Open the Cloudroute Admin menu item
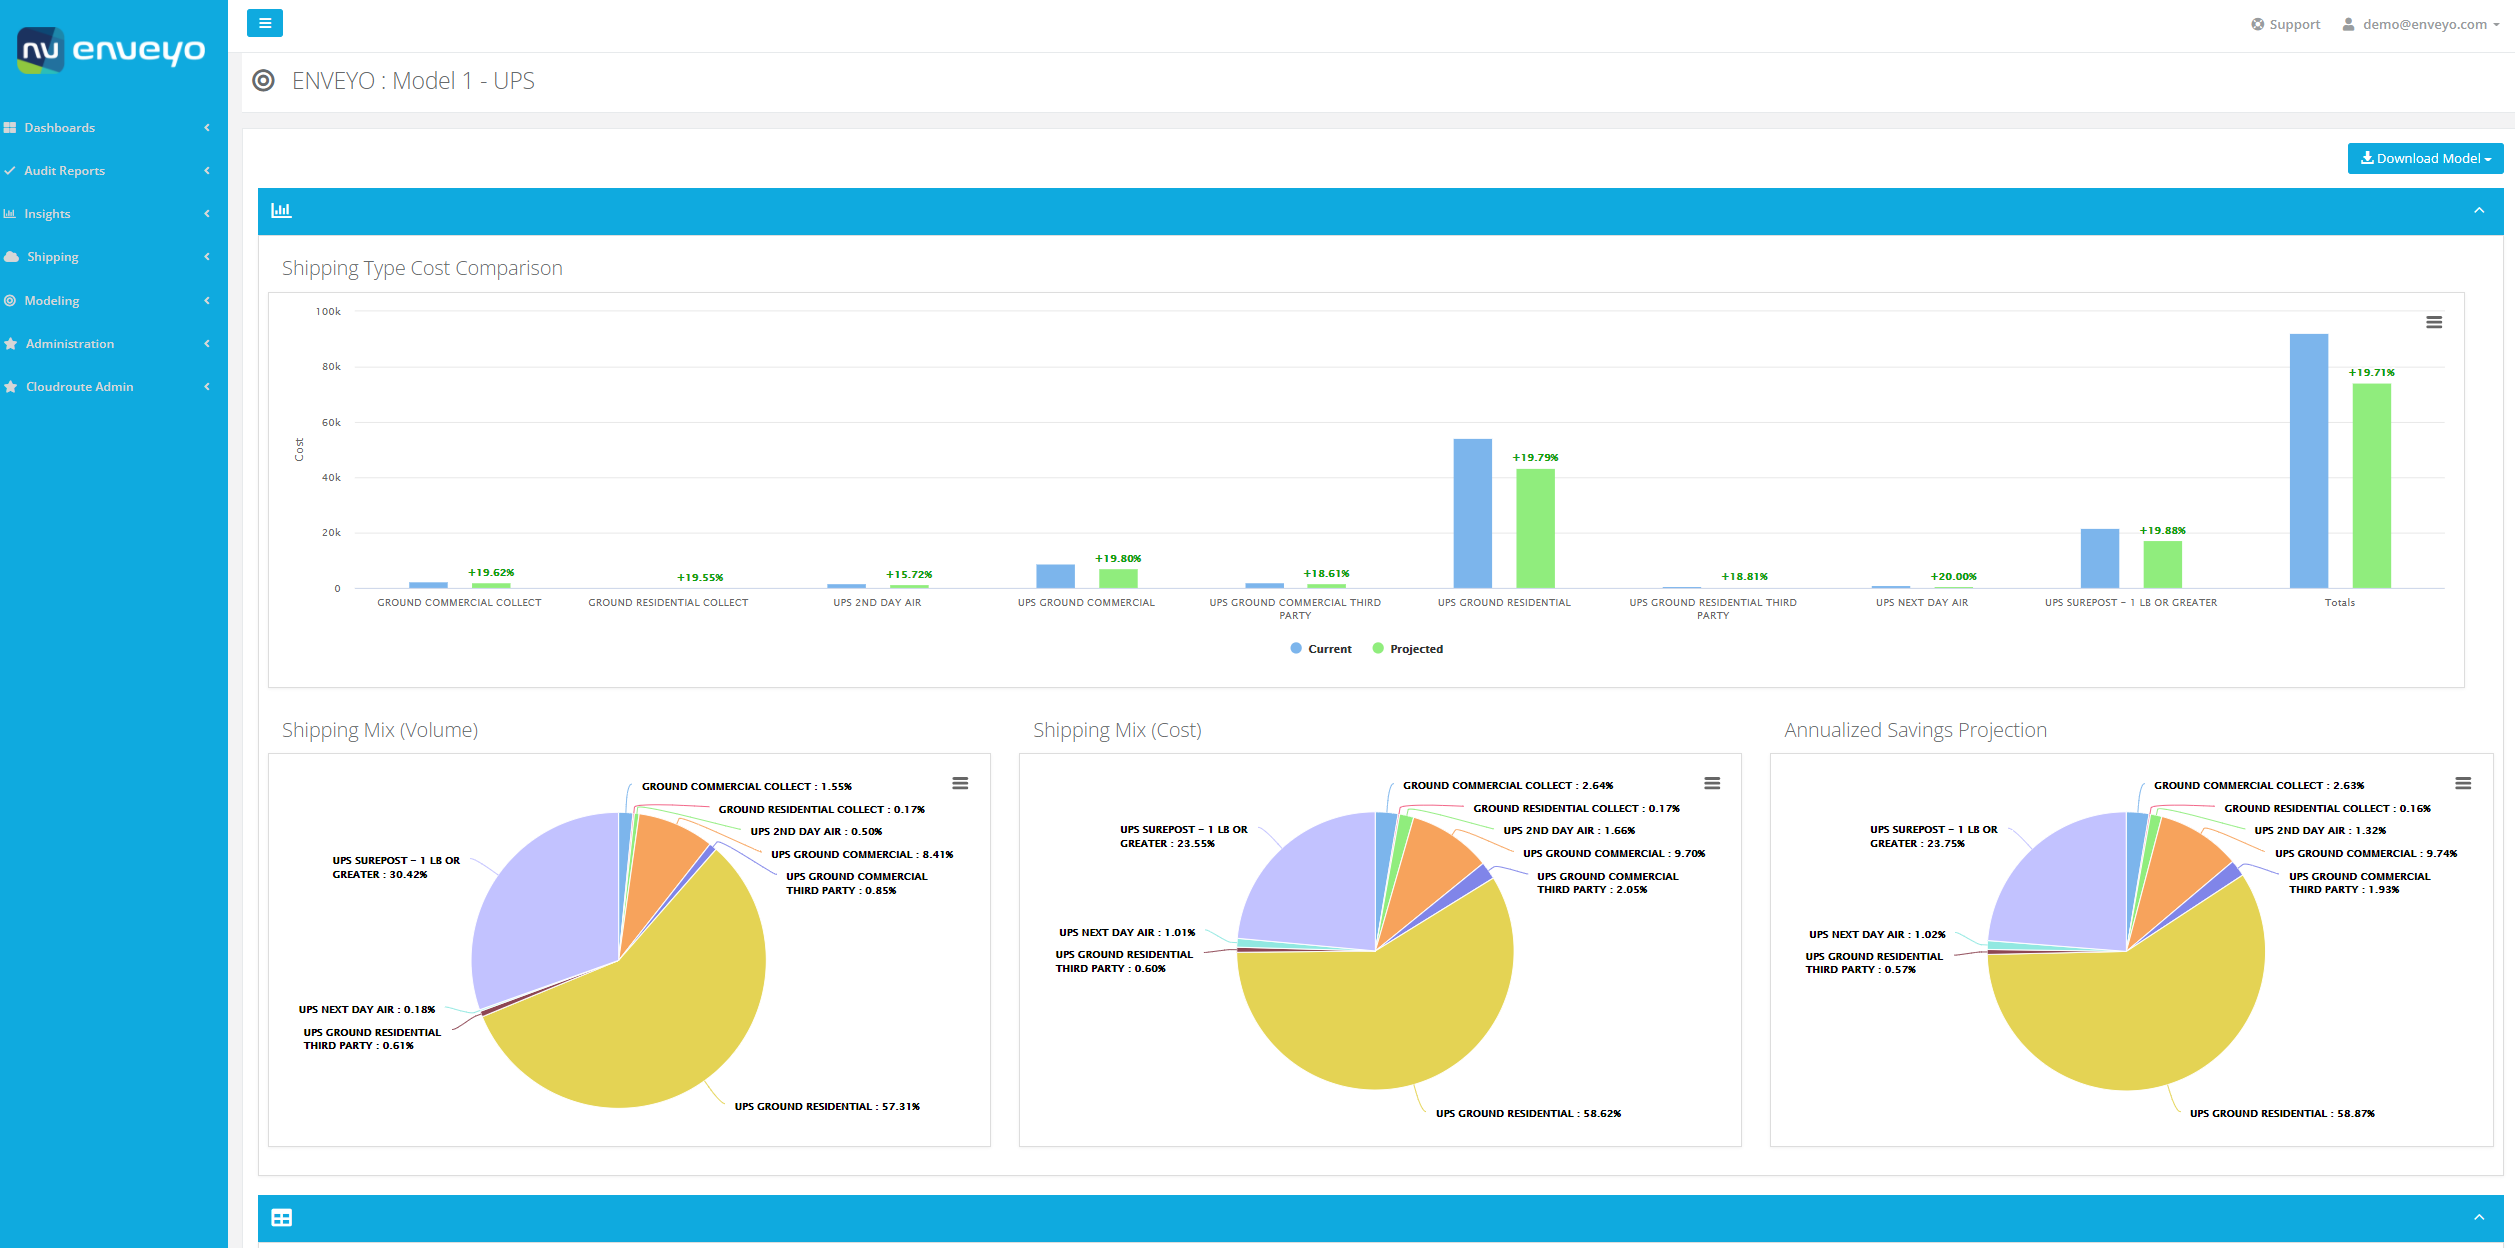This screenshot has width=2515, height=1248. click(114, 387)
